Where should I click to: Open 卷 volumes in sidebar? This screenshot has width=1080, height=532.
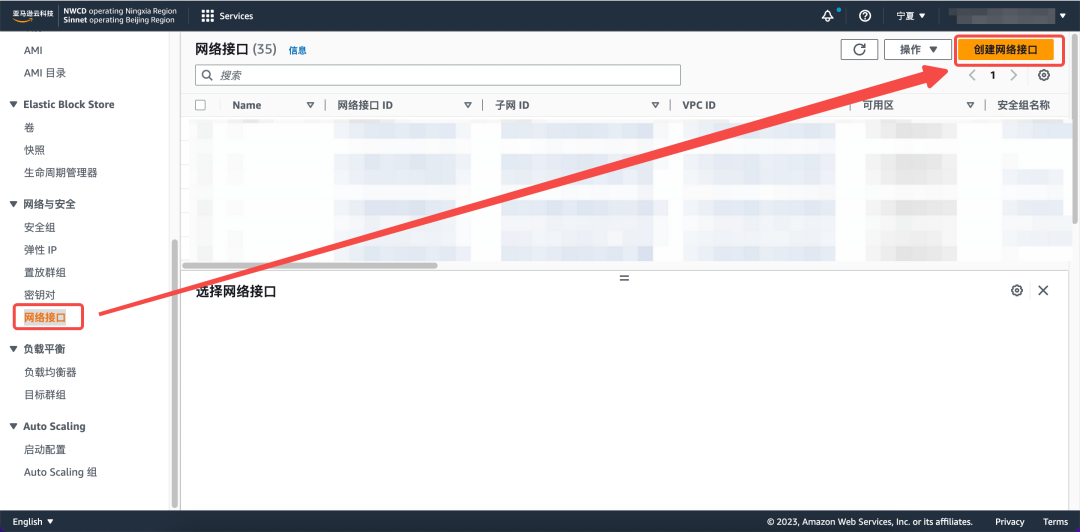pyautogui.click(x=29, y=127)
